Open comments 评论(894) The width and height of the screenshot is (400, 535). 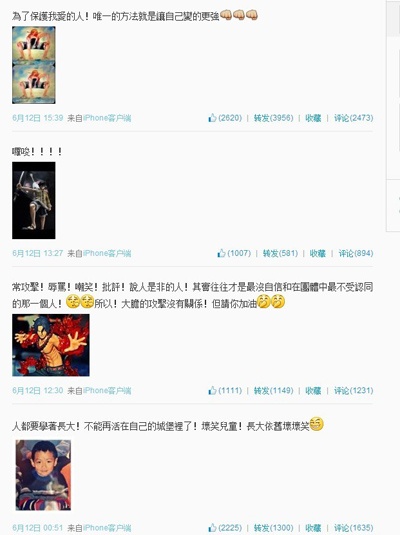356,253
